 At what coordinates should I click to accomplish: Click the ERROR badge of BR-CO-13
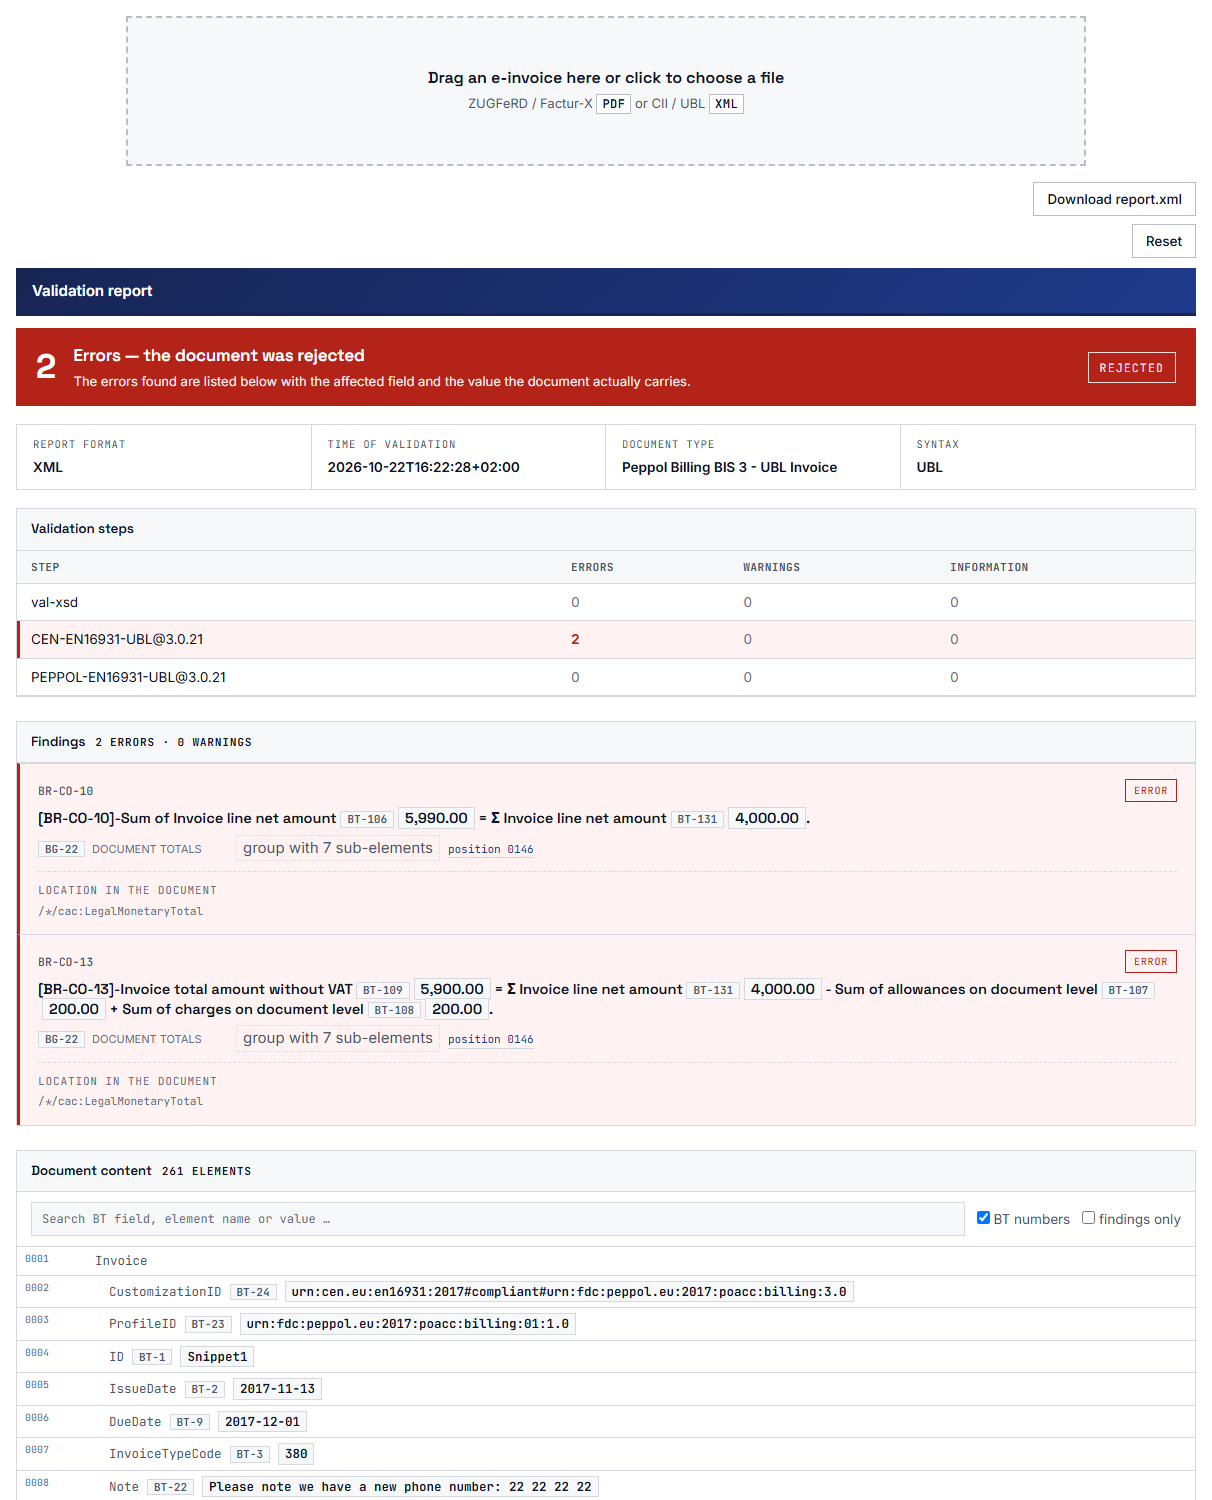tap(1150, 962)
